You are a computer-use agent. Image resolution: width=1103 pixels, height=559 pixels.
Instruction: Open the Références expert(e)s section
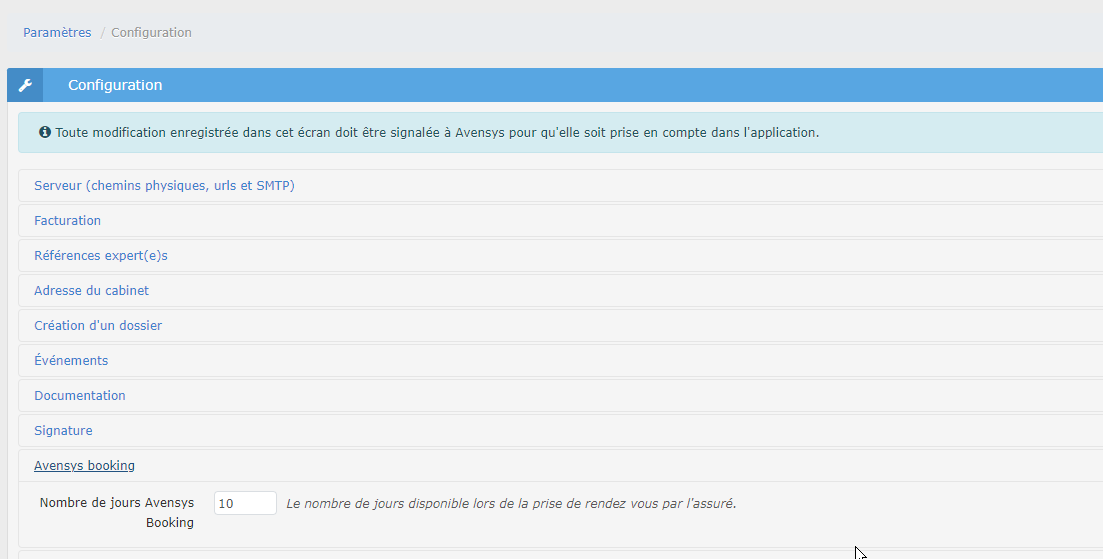pyautogui.click(x=101, y=256)
